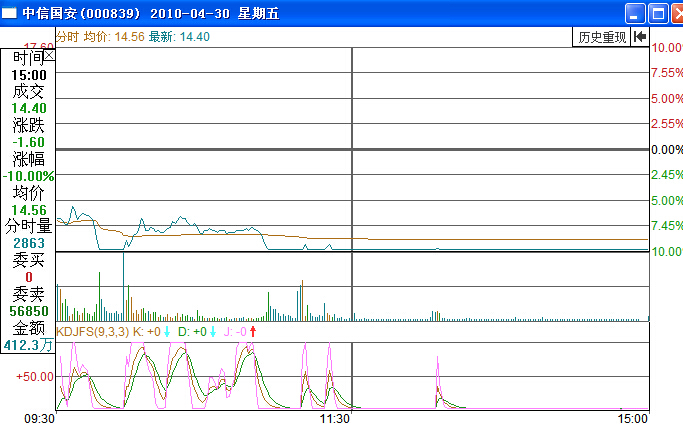Click the cyan down arrow beside D value

(213, 331)
